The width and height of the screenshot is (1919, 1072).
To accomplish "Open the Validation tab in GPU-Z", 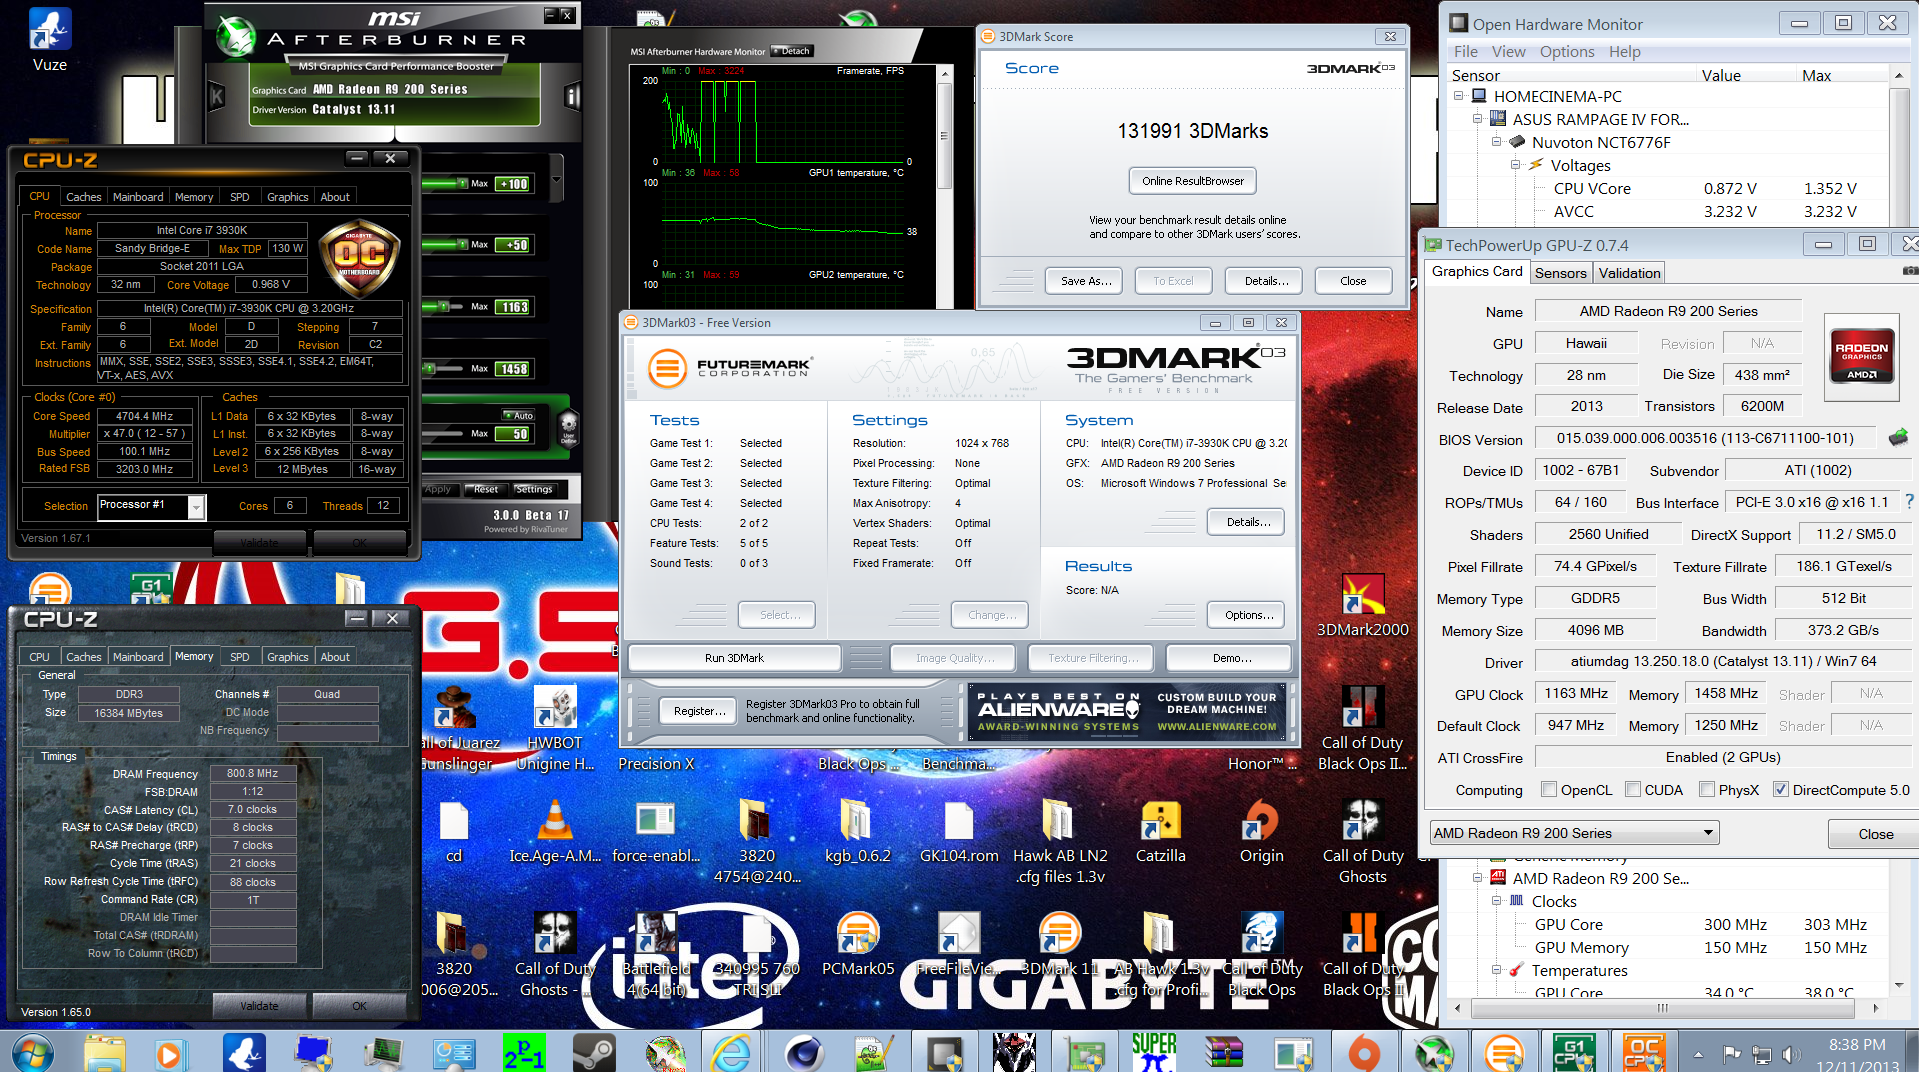I will click(x=1629, y=273).
